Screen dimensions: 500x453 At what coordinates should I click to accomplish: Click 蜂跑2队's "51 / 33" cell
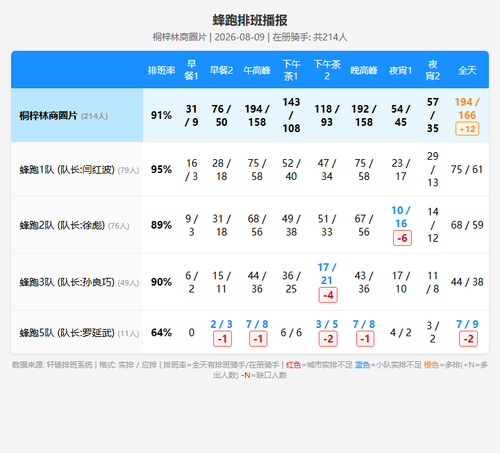pos(327,225)
